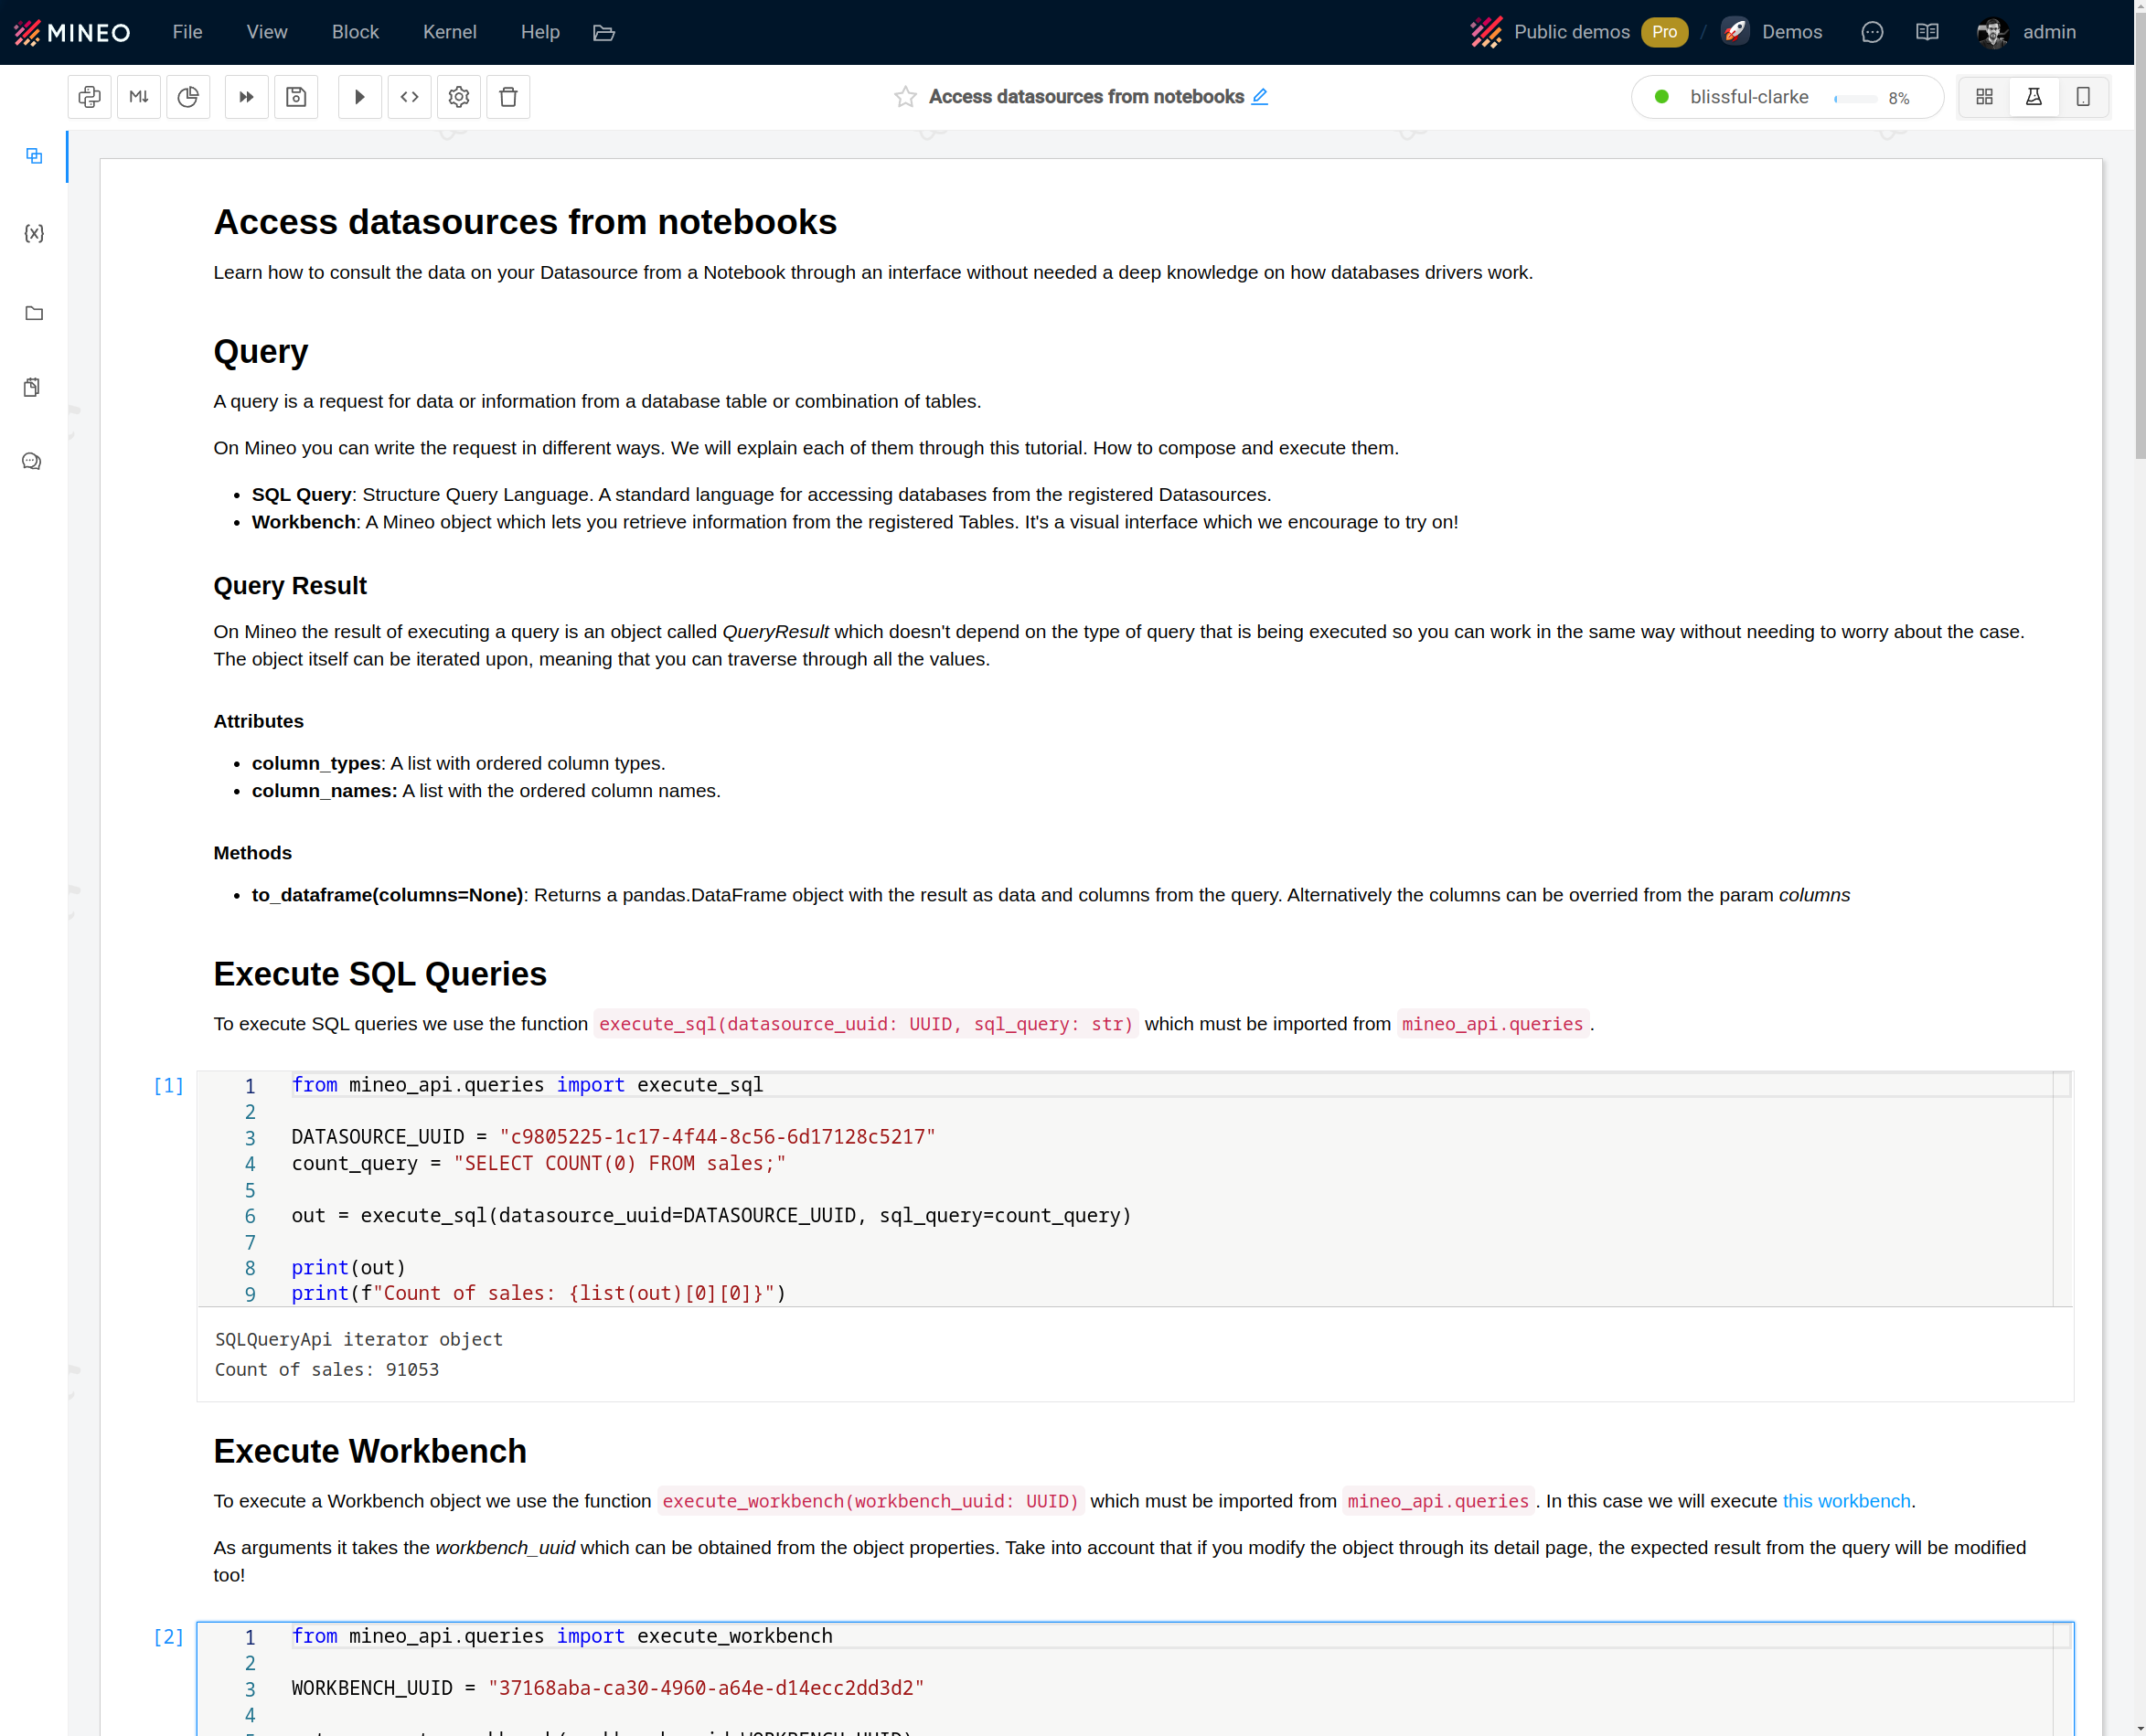Add a Markdown block
2146x1736 pixels.
(139, 97)
